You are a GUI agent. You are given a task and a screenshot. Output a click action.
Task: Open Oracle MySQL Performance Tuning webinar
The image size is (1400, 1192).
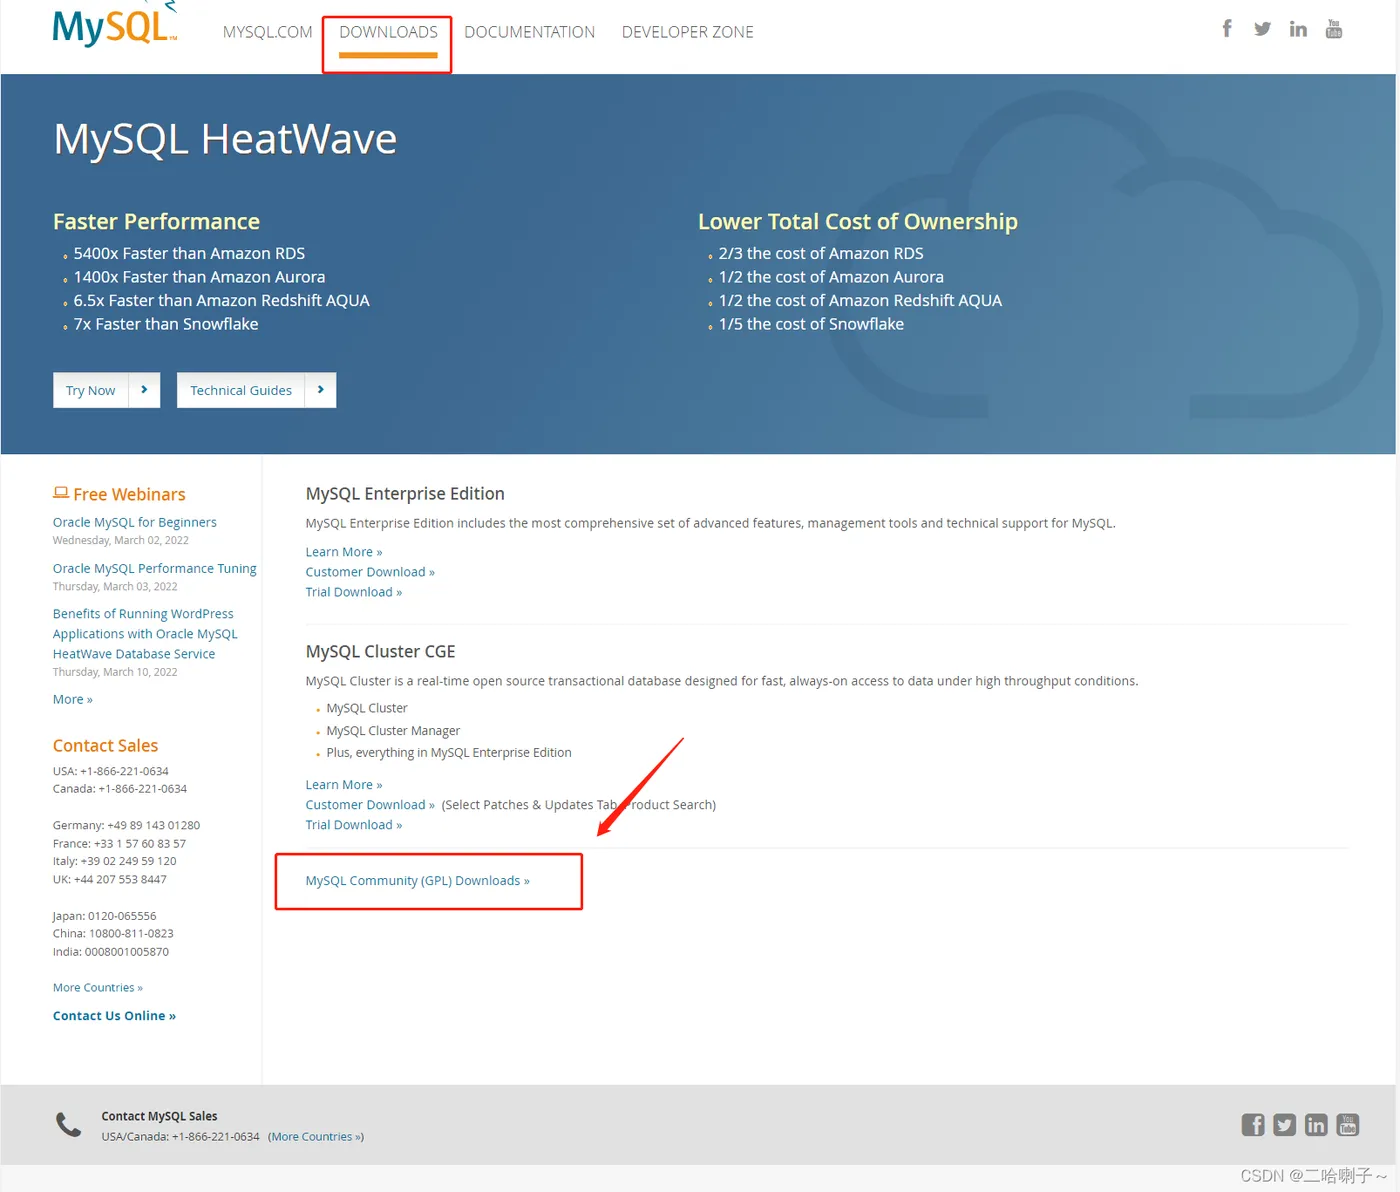[155, 568]
